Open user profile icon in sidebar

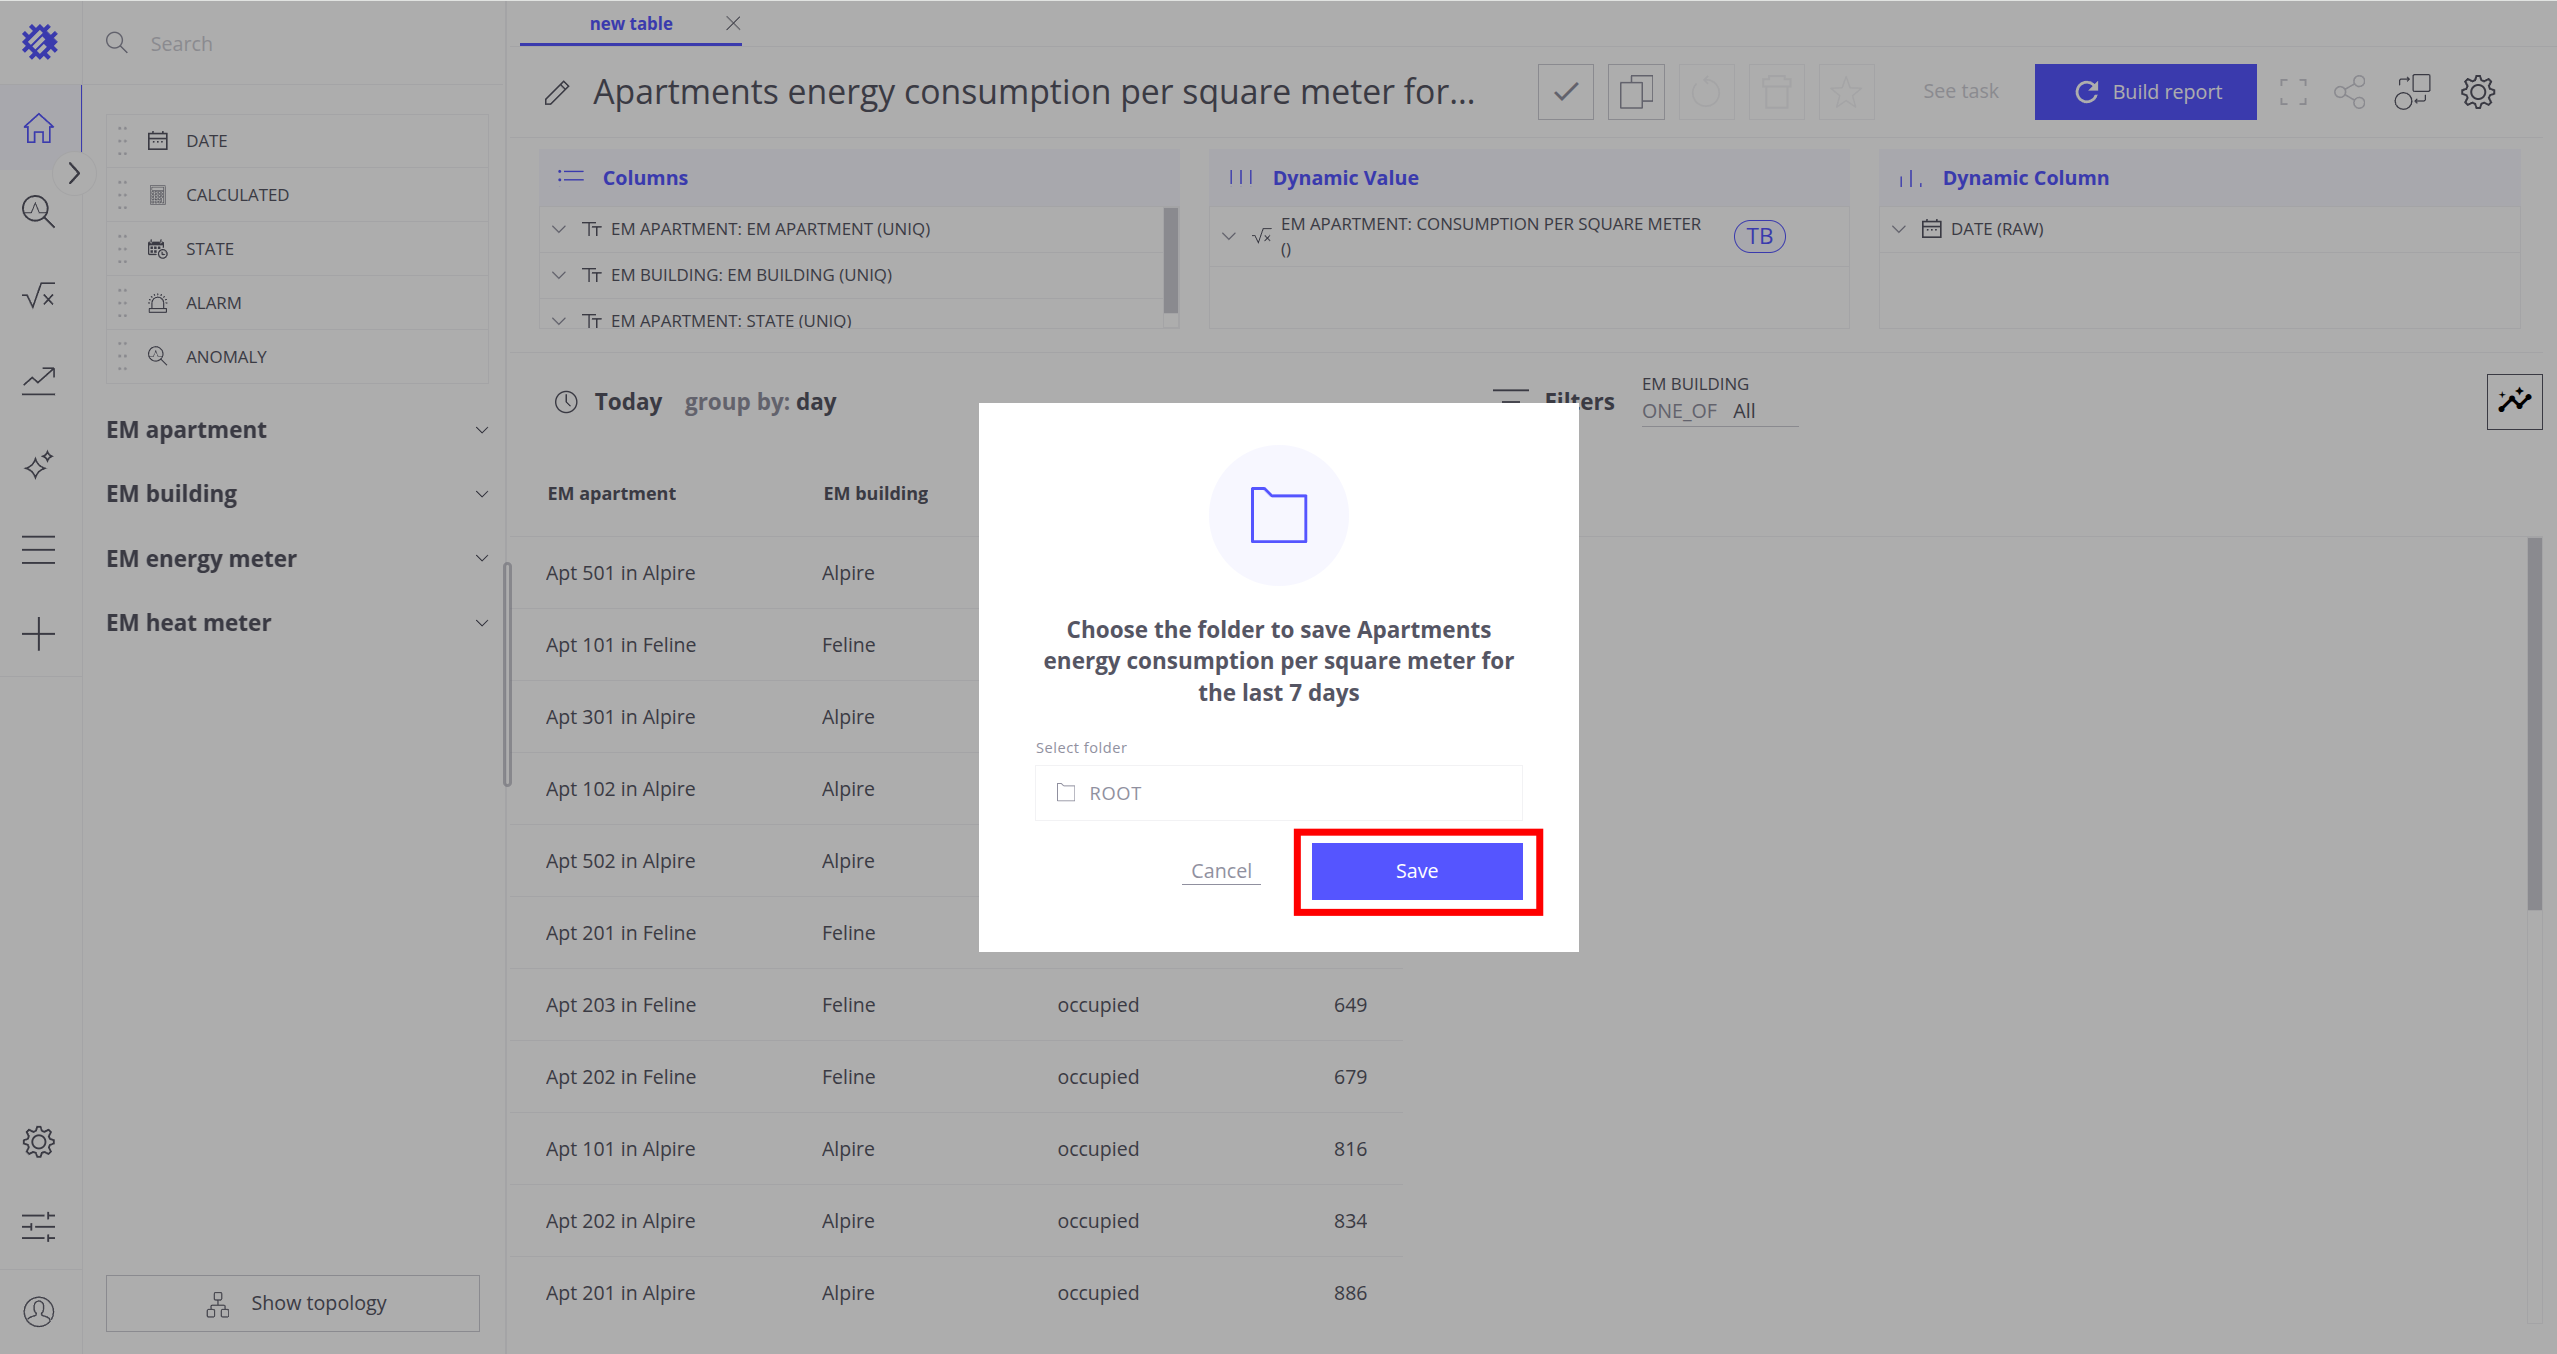(39, 1311)
